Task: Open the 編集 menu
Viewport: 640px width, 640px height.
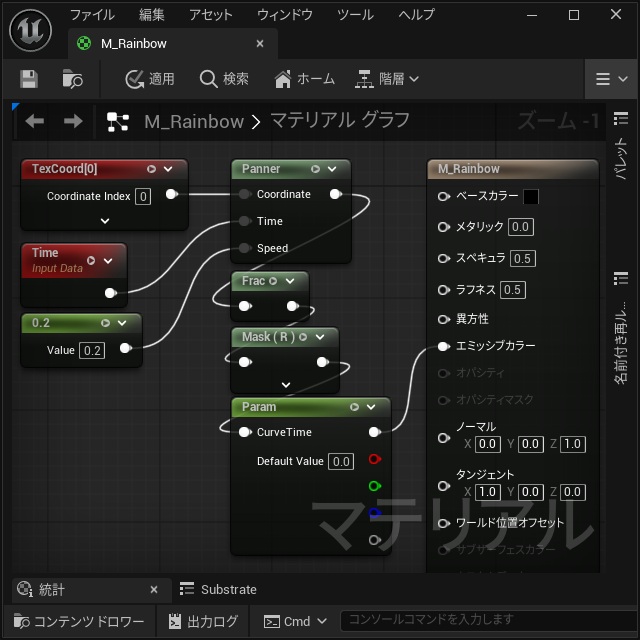Action: (x=151, y=15)
